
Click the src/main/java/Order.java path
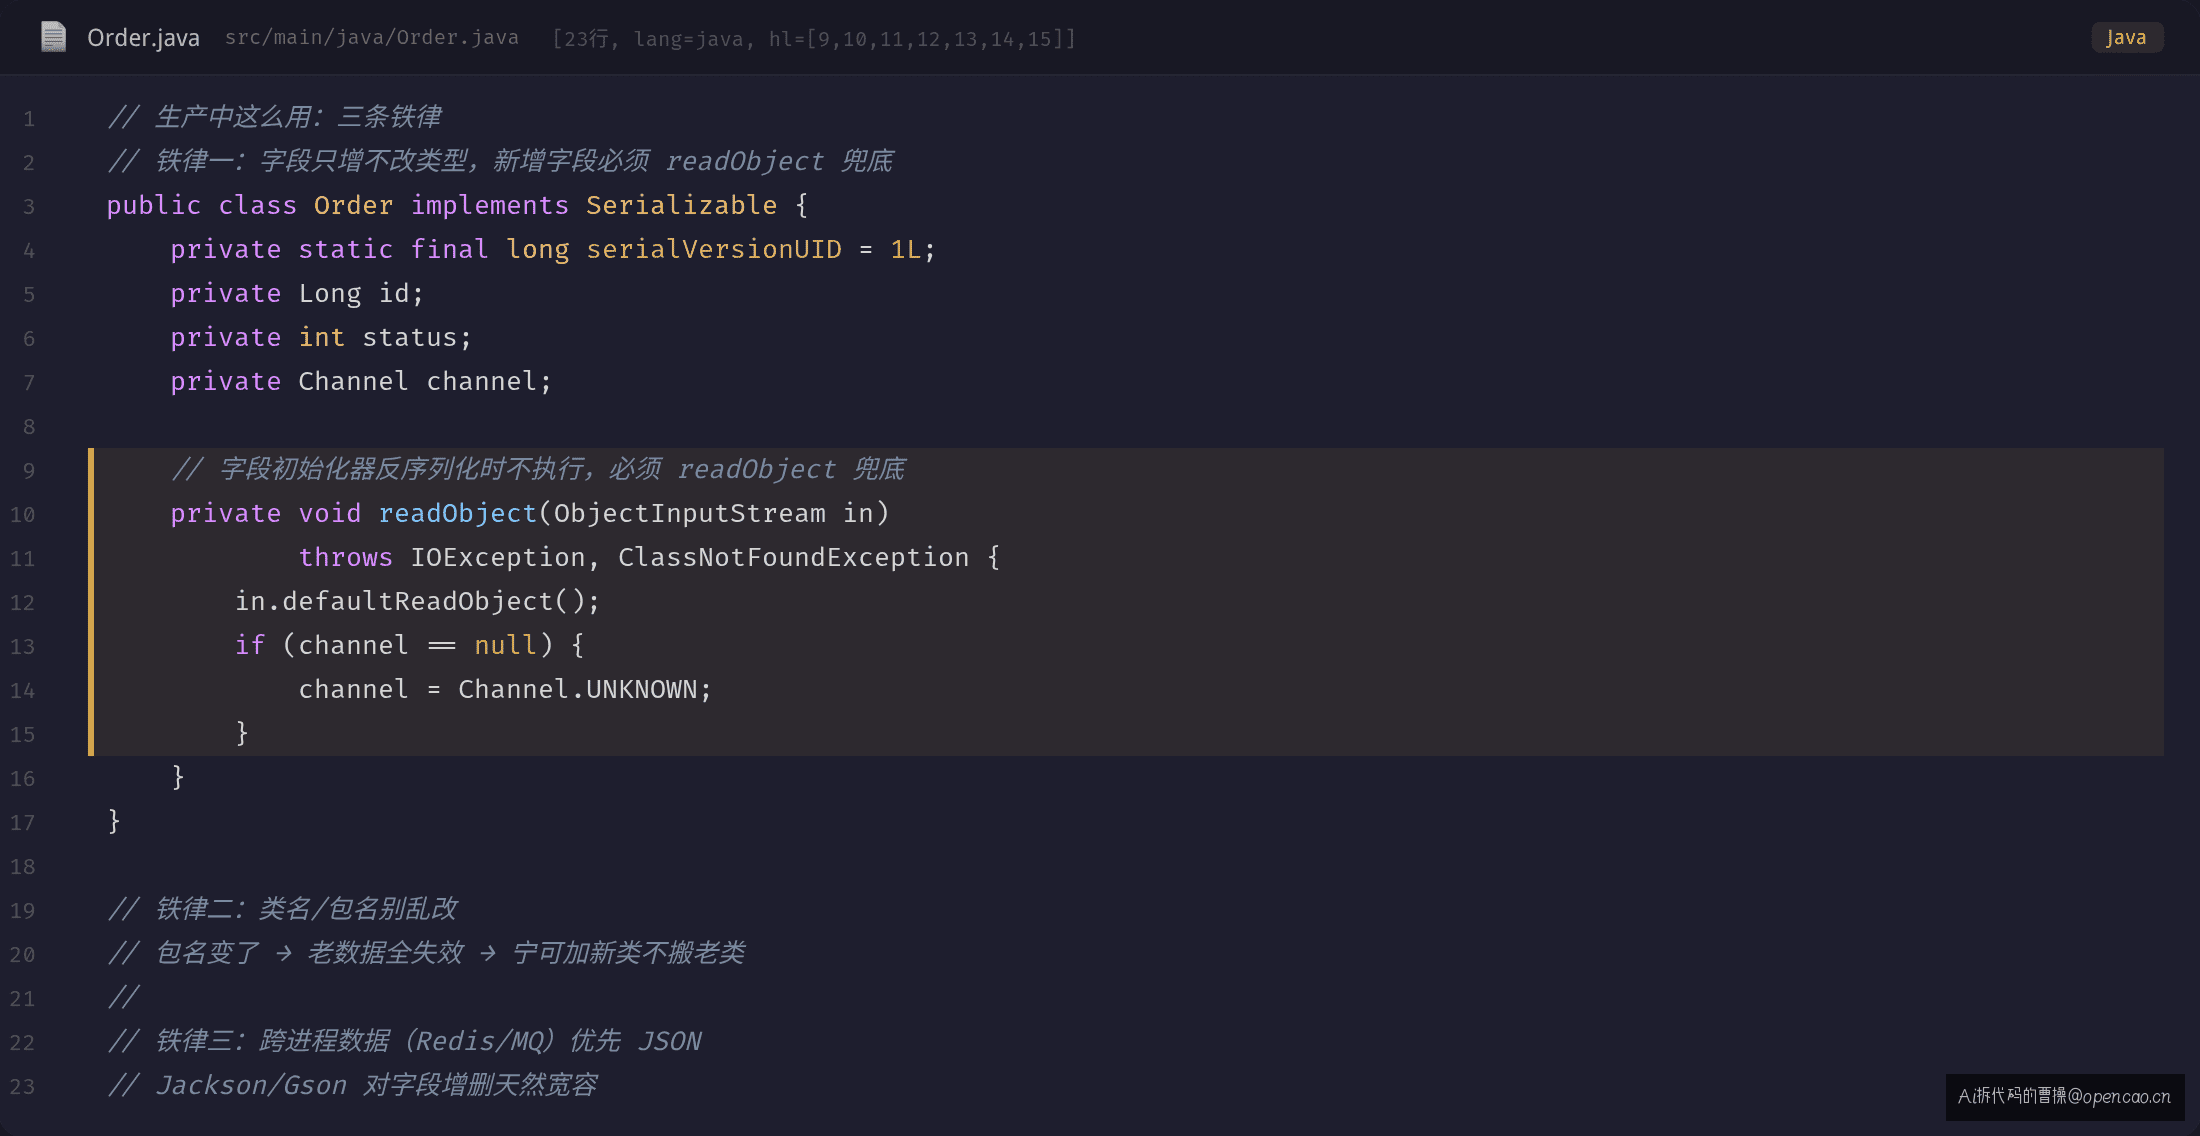[x=371, y=38]
